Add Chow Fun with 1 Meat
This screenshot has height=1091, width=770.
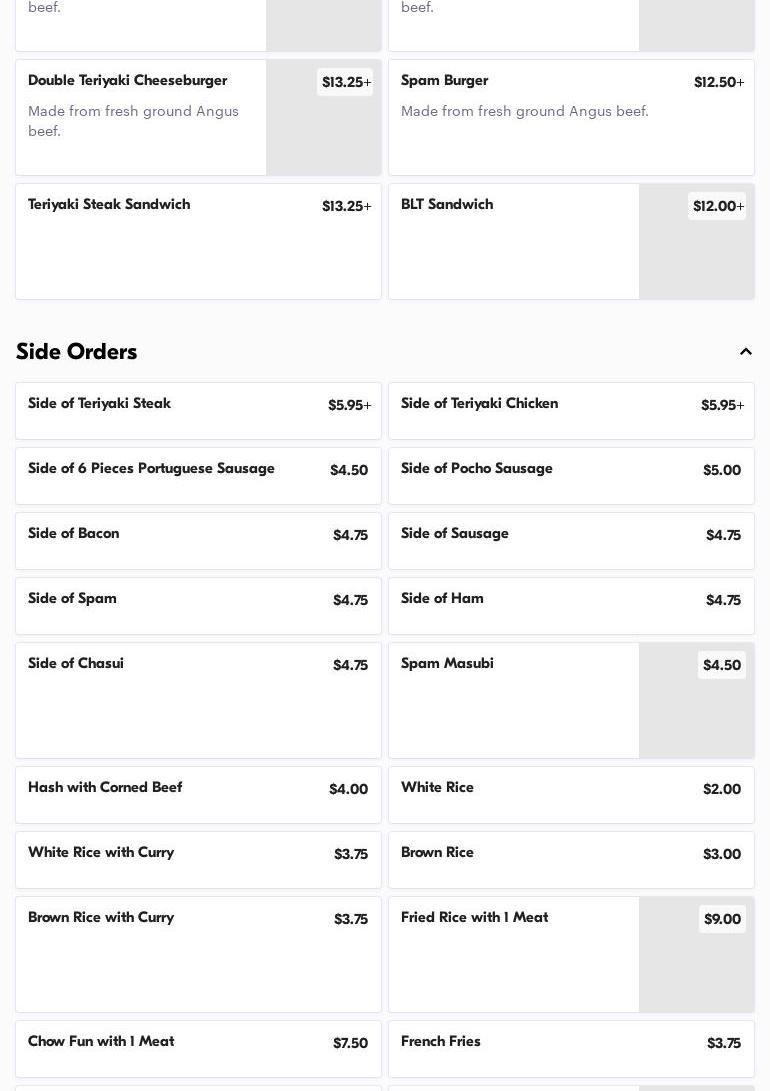[198, 1048]
